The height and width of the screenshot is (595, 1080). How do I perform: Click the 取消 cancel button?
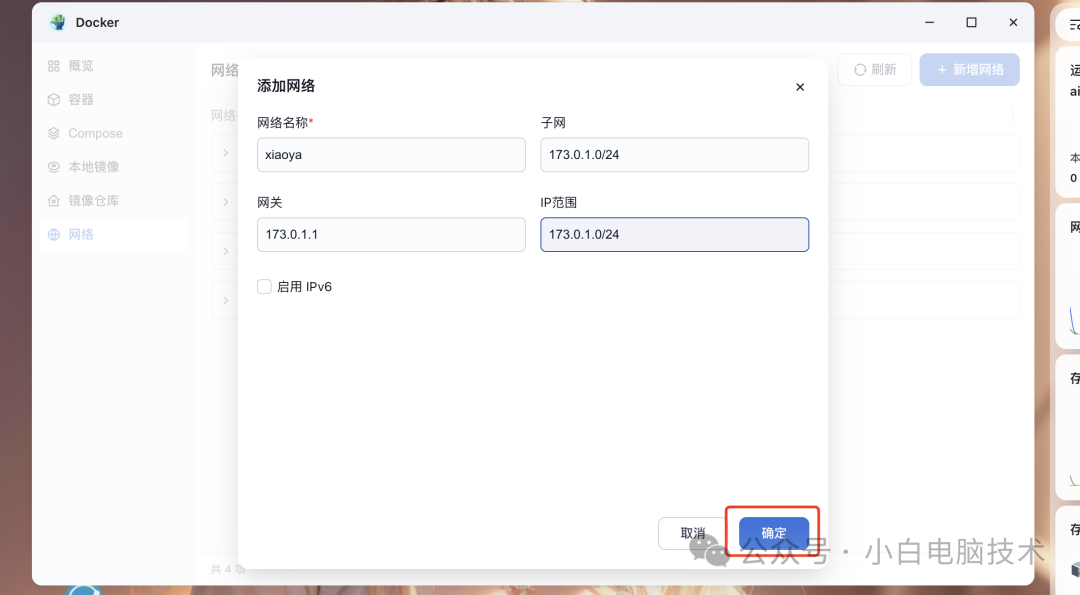(692, 533)
